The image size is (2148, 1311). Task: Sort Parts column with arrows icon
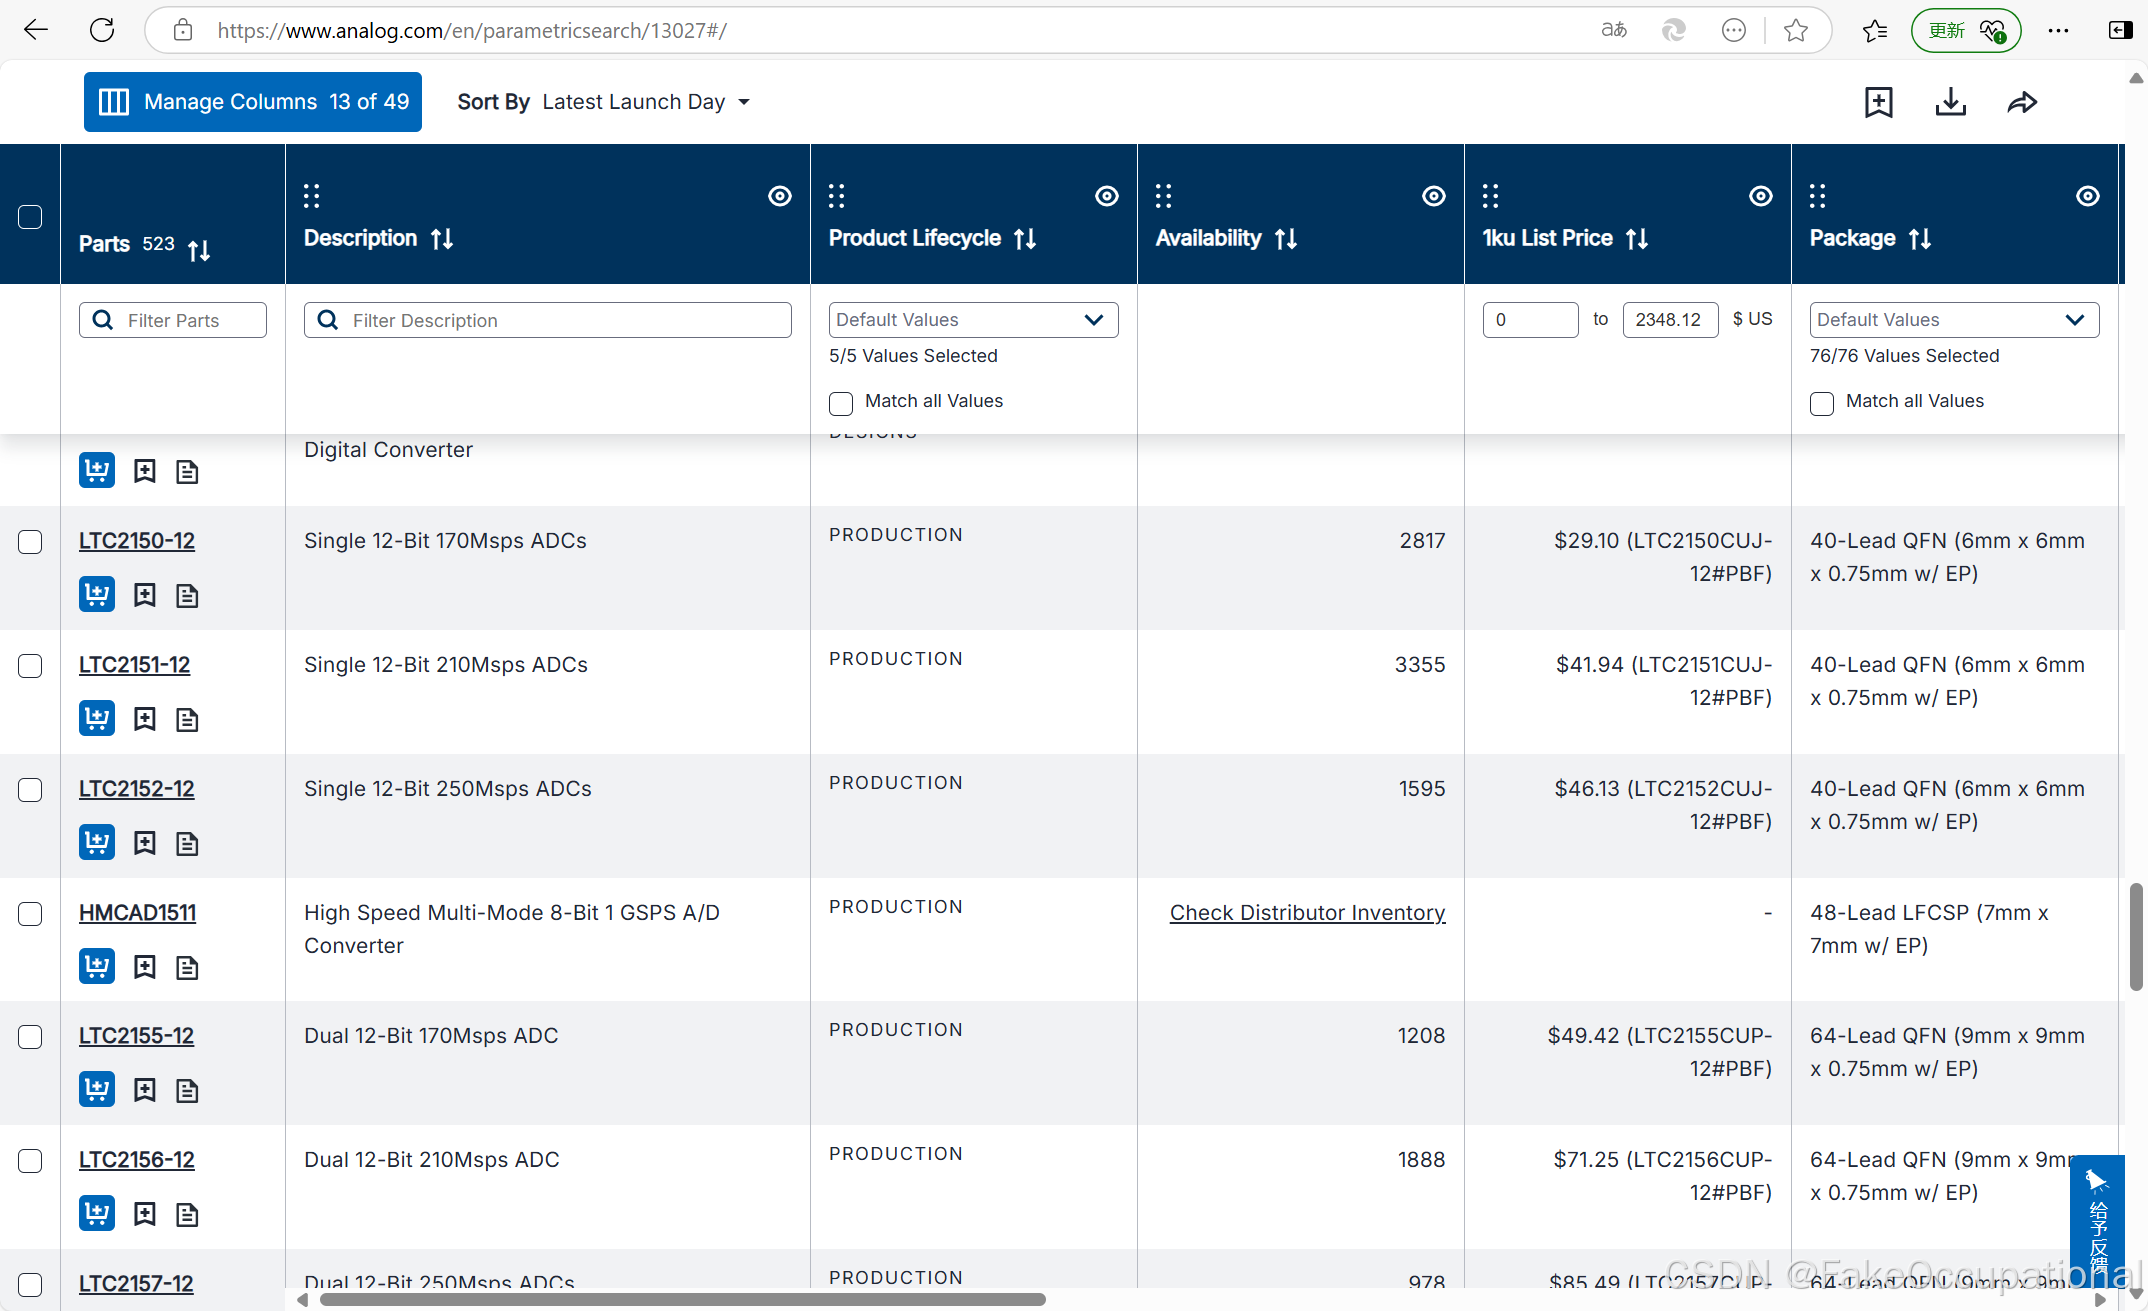click(199, 249)
